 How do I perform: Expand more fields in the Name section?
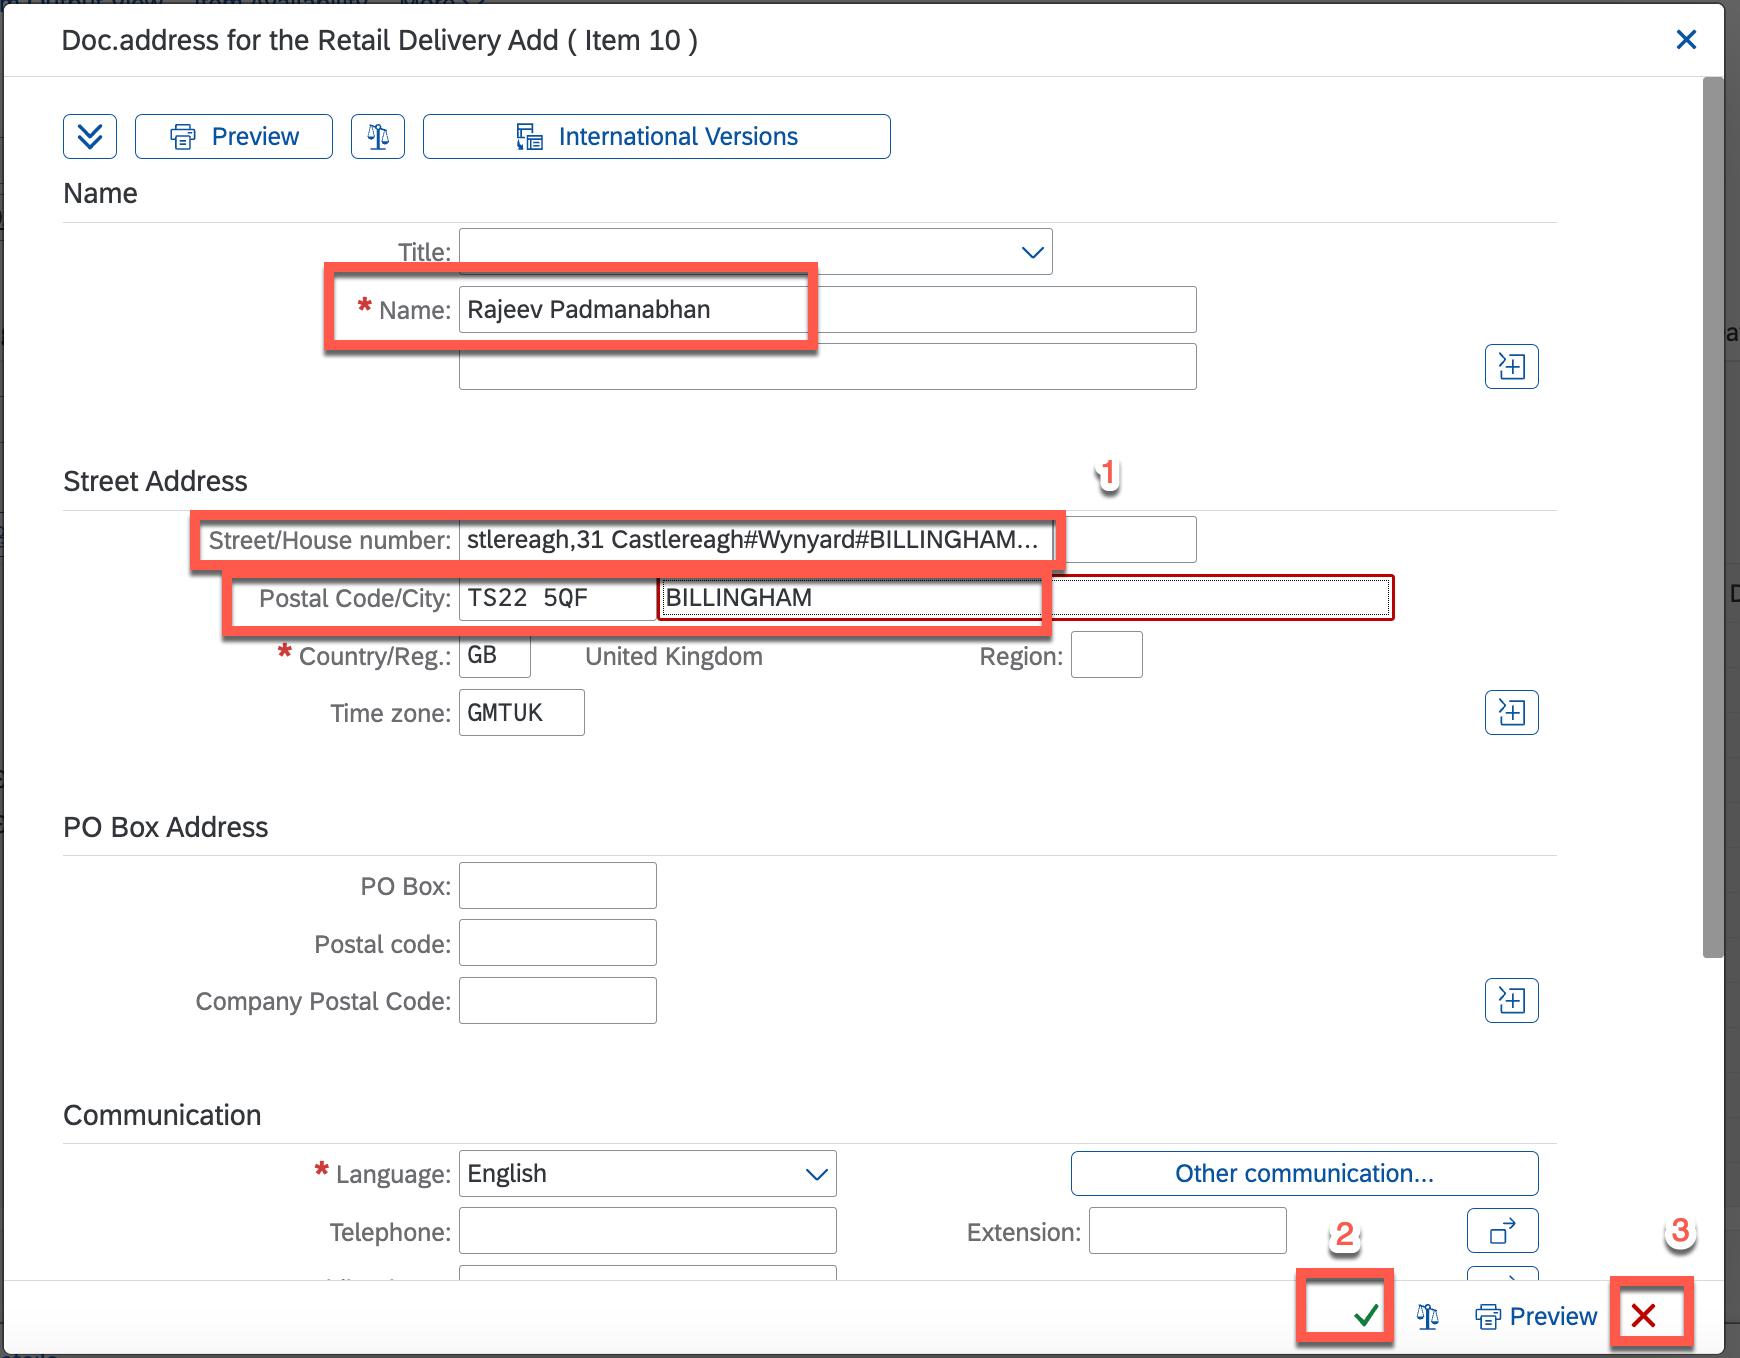coord(1511,367)
